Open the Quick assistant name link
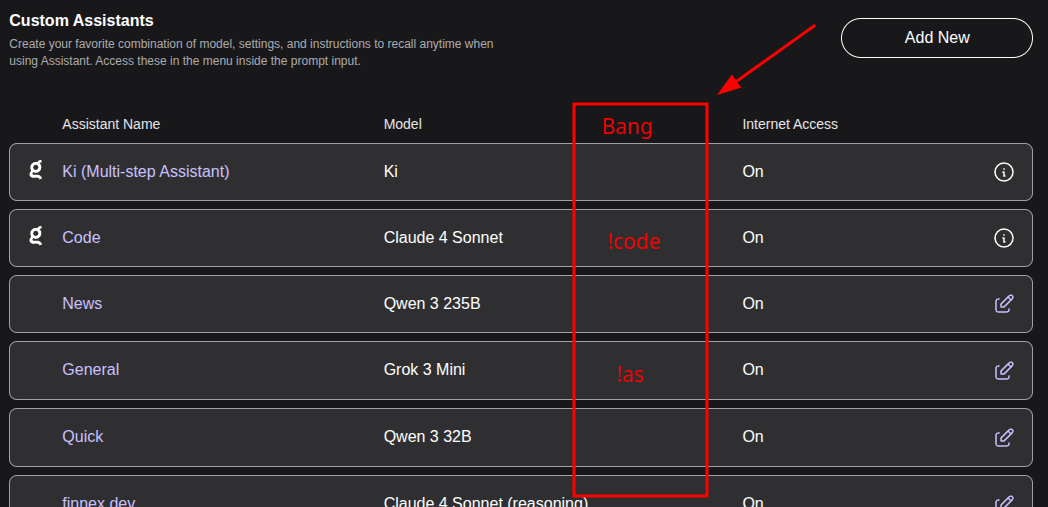 [83, 437]
